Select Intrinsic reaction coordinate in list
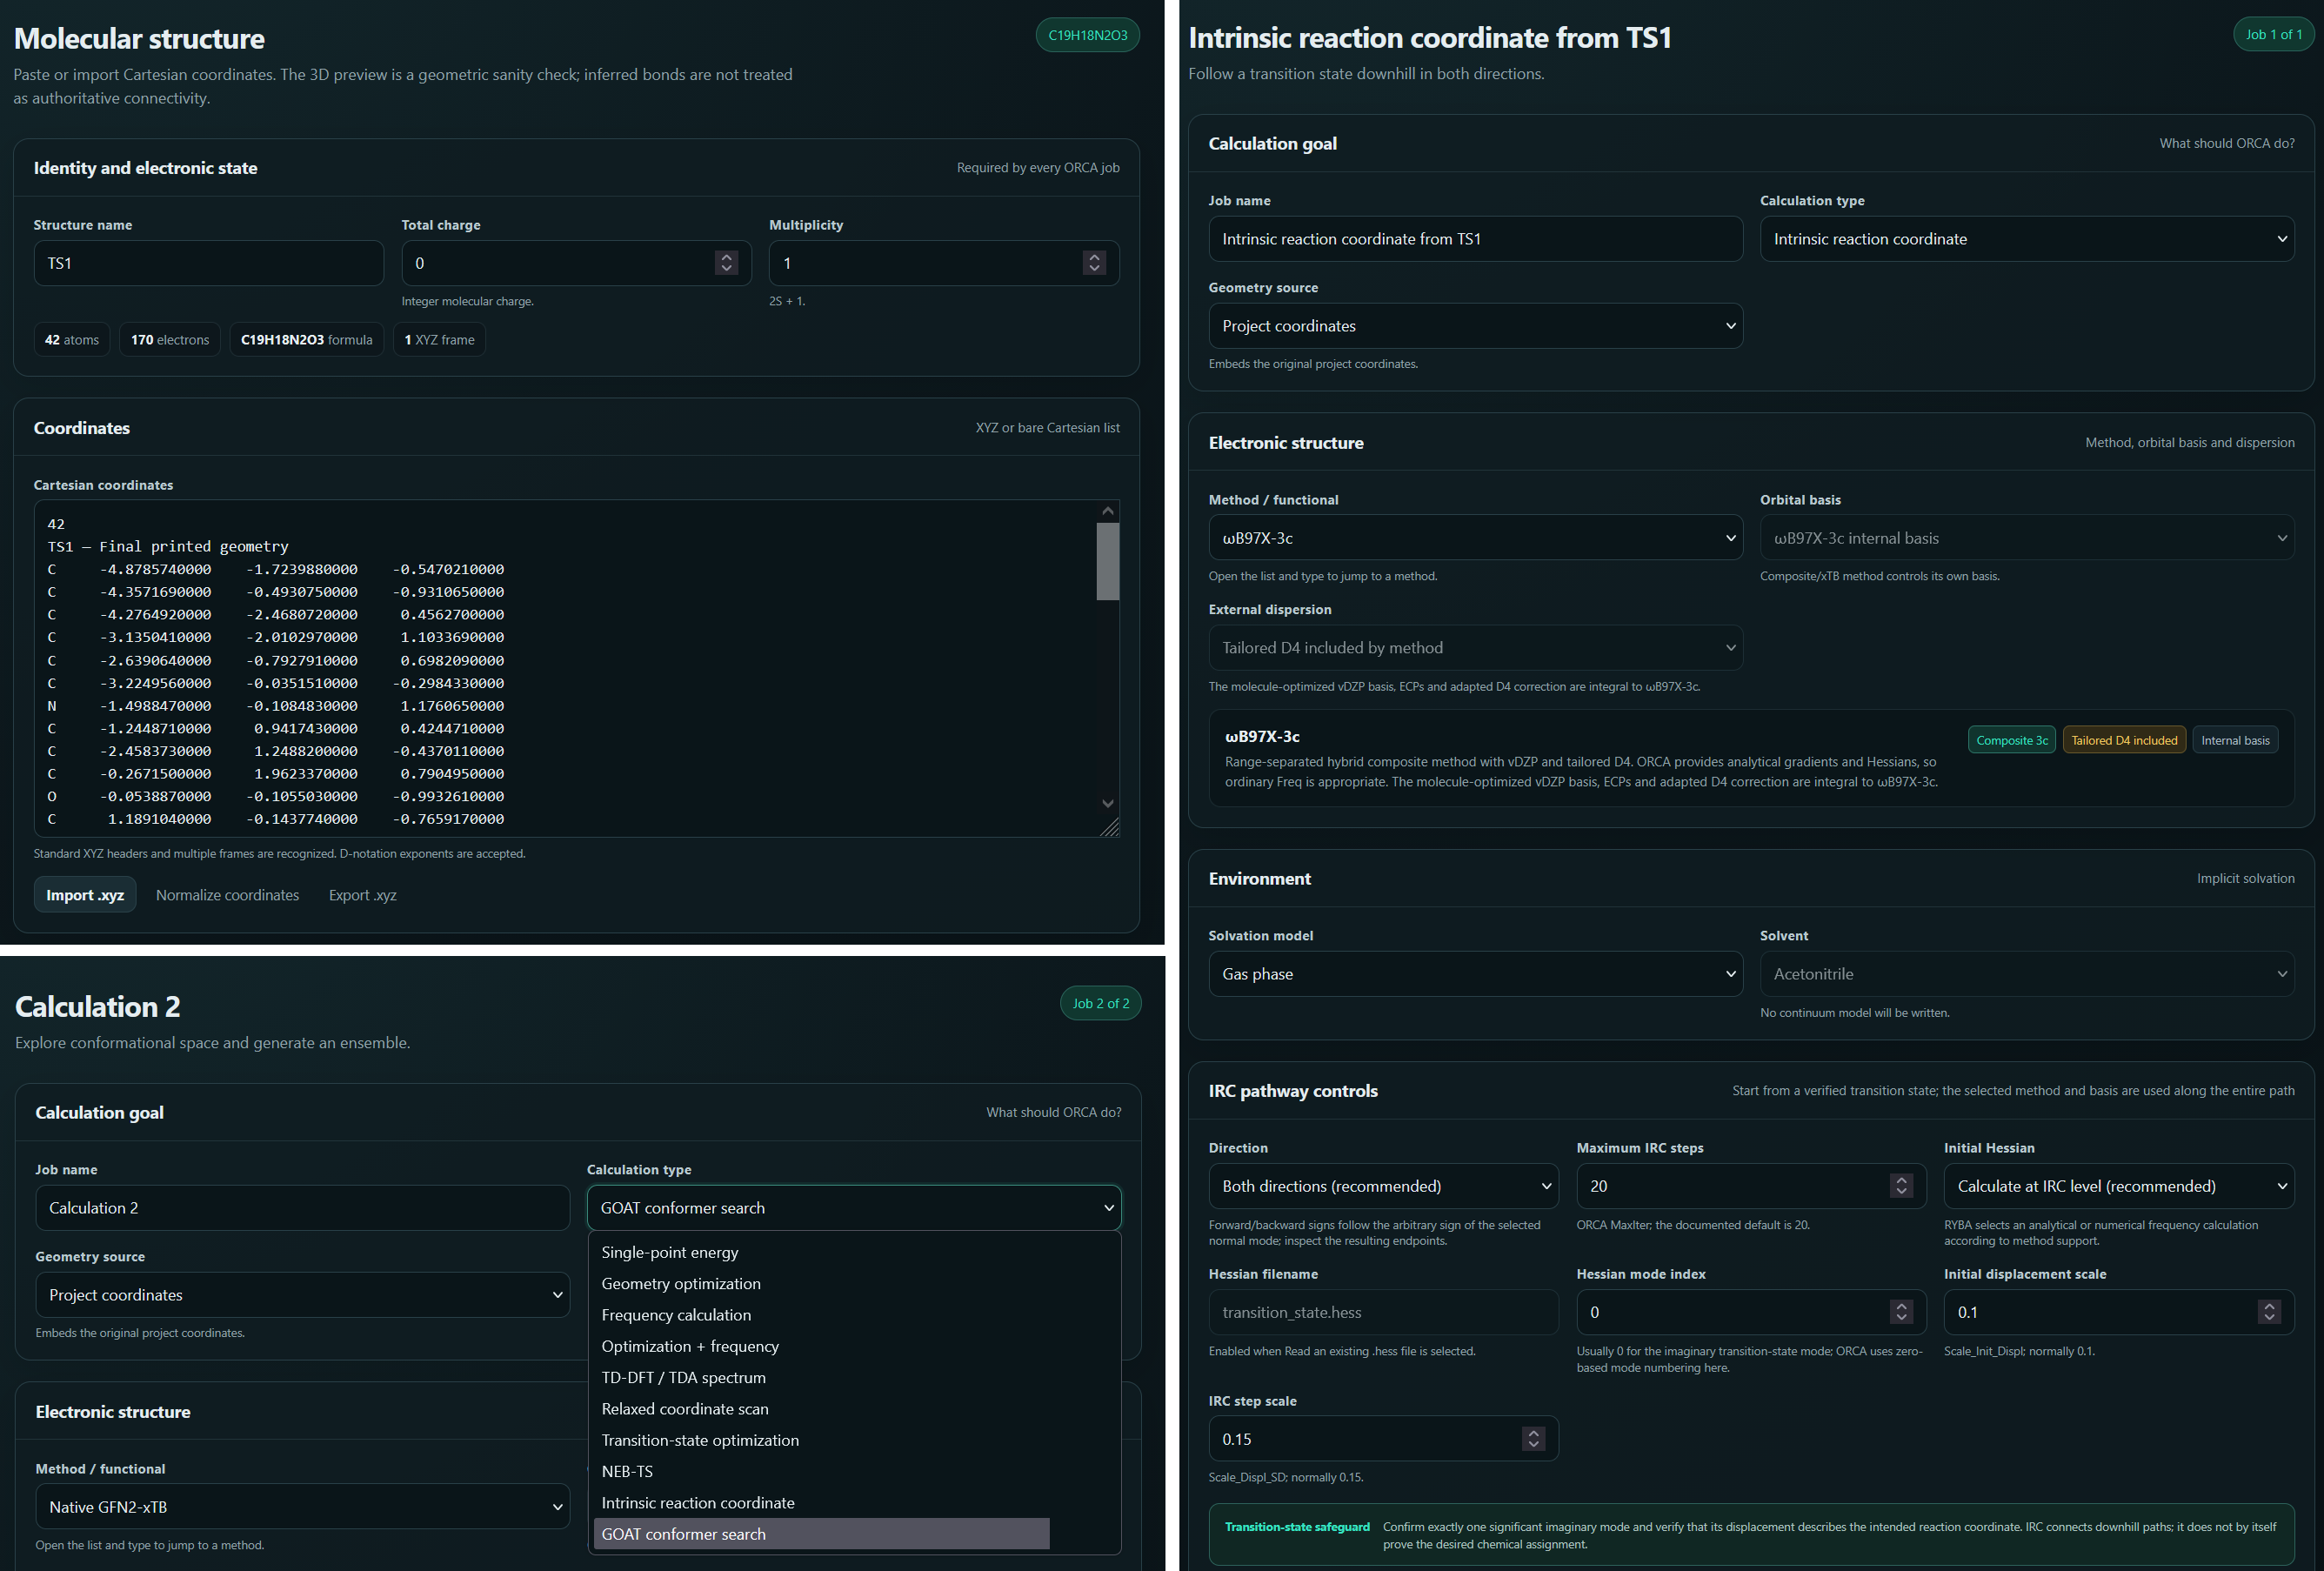 pyautogui.click(x=821, y=1503)
